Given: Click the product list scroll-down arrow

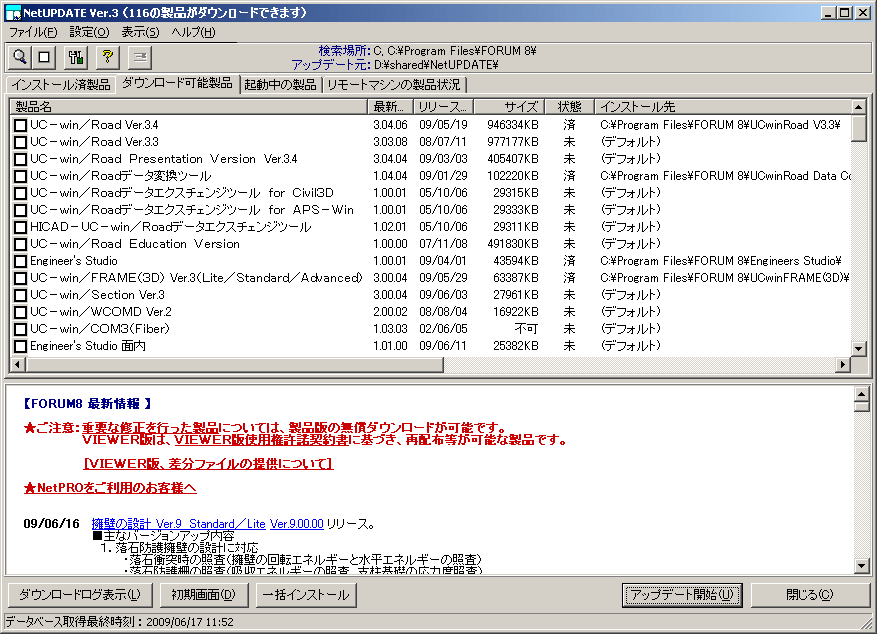Looking at the screenshot, I should pyautogui.click(x=859, y=349).
